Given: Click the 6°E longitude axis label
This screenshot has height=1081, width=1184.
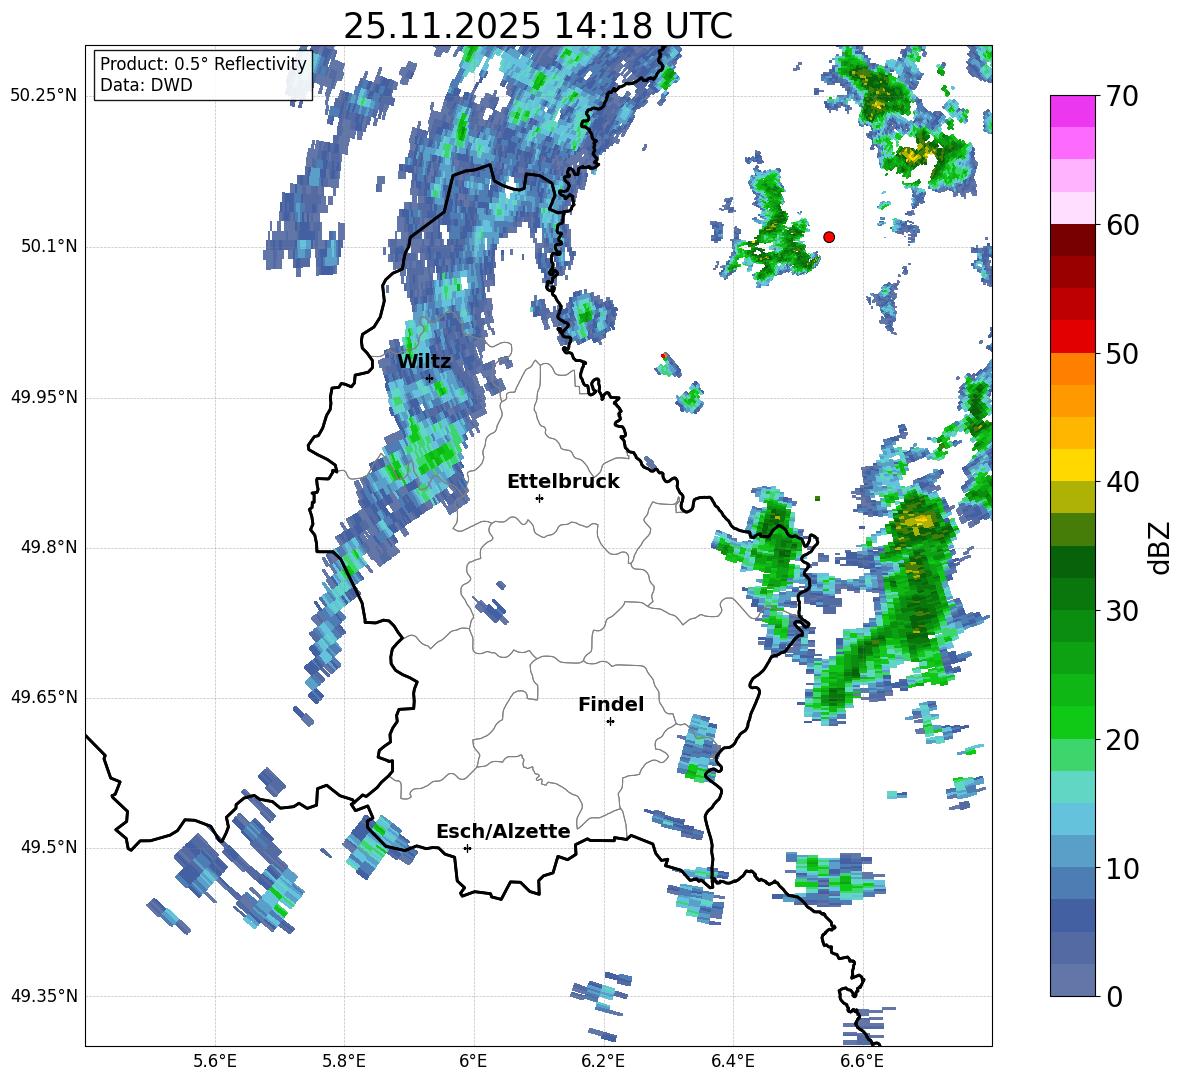Looking at the screenshot, I should coord(473,1061).
